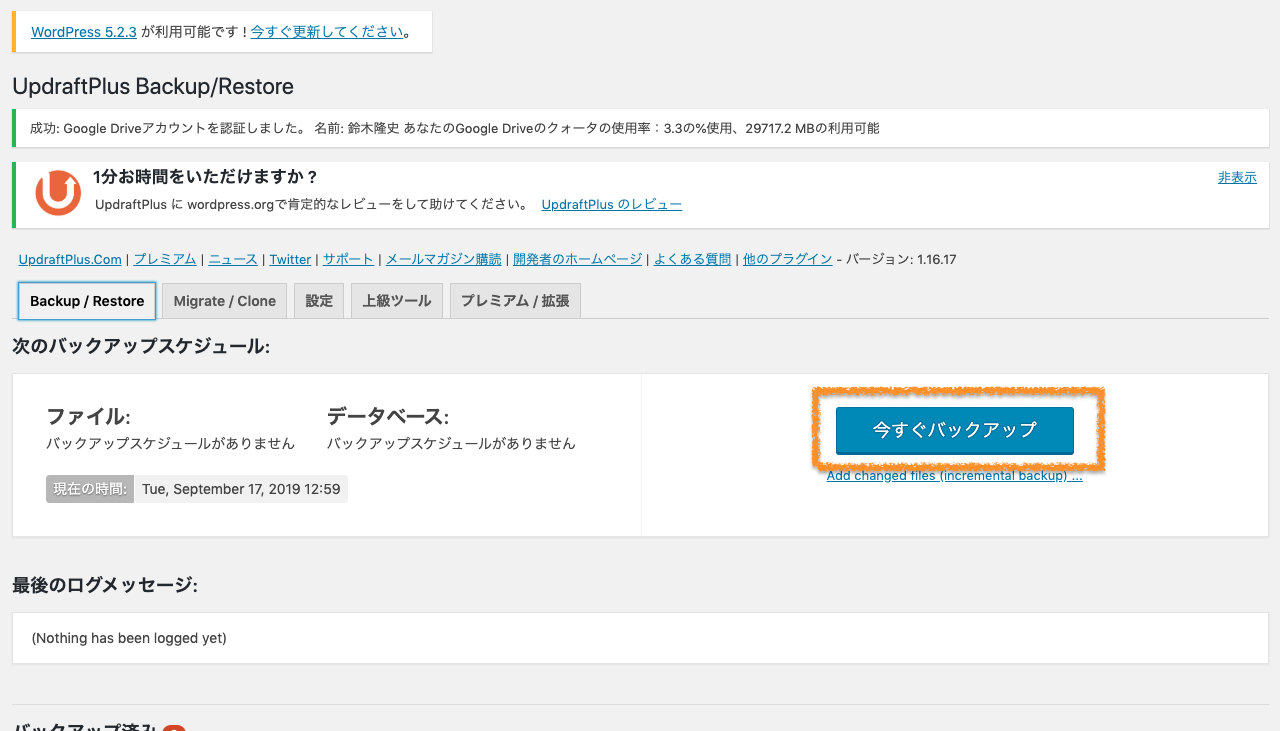The height and width of the screenshot is (731, 1280).
Task: Click the 現在の時間 label
Action: click(x=90, y=489)
